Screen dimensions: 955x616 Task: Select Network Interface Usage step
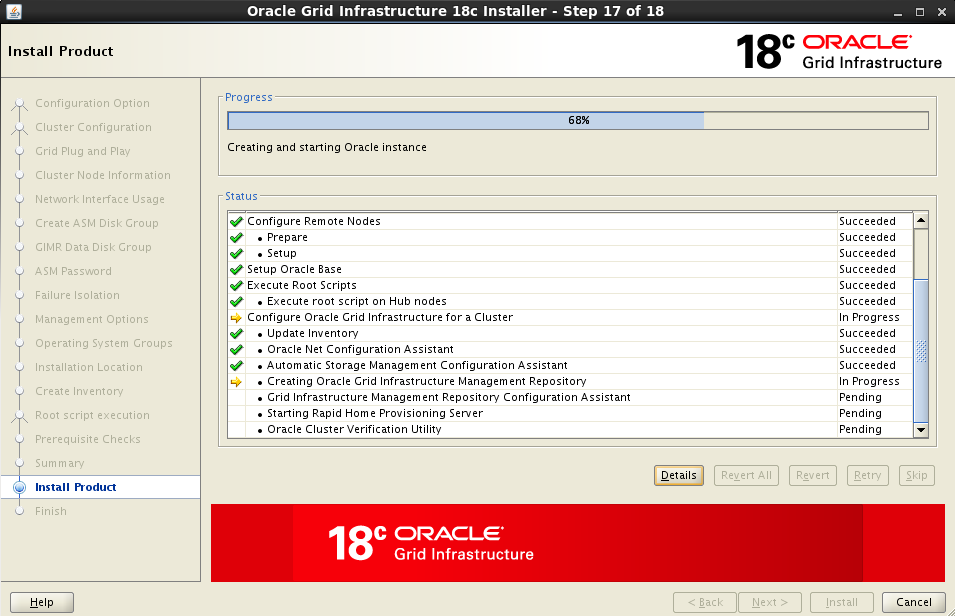click(100, 199)
